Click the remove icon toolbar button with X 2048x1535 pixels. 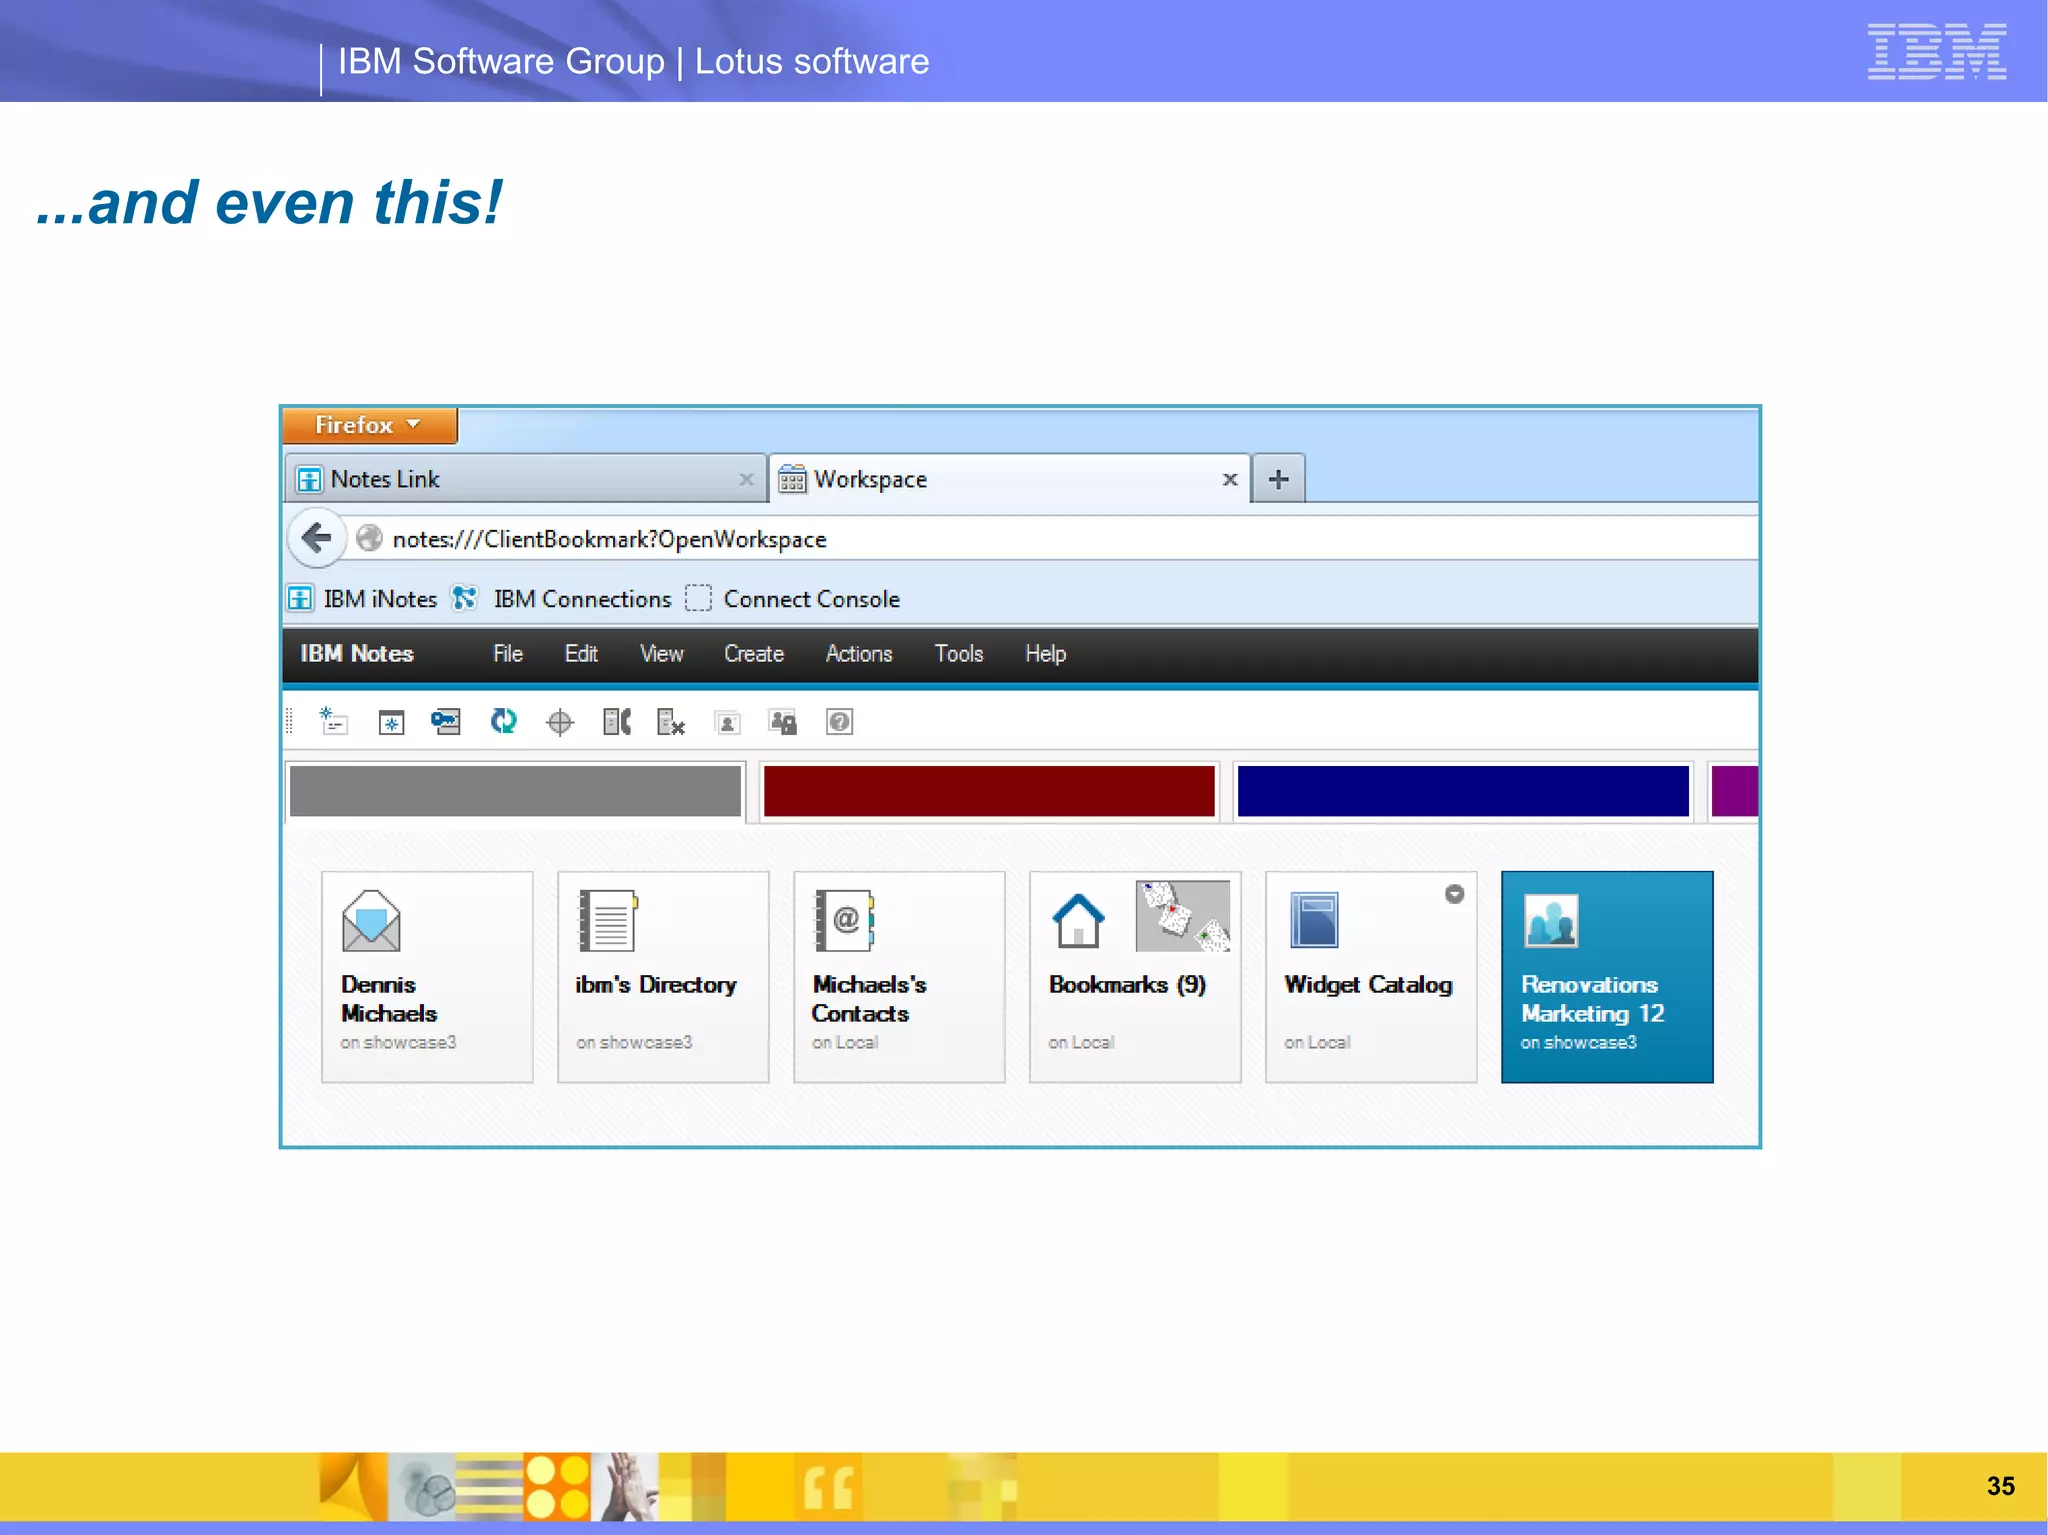coord(671,722)
